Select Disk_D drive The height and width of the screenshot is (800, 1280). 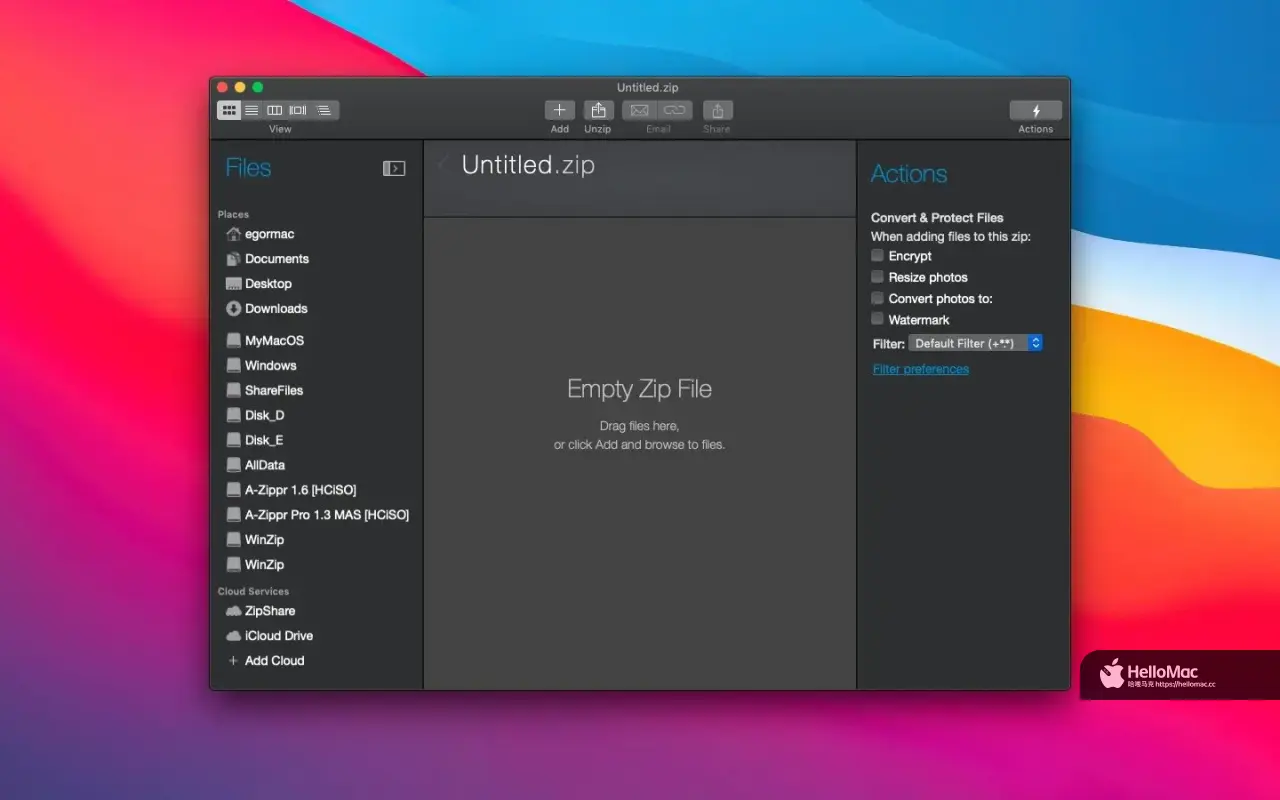(x=254, y=416)
